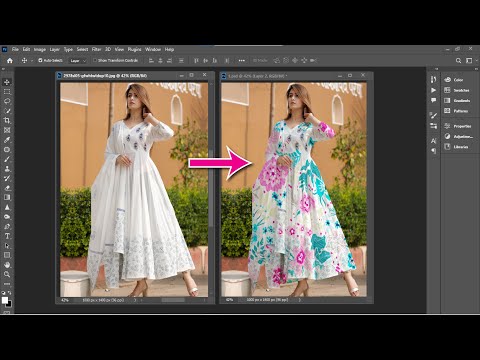Viewport: 480px width, 360px height.
Task: Select the History Brush tool
Action: coord(7,179)
